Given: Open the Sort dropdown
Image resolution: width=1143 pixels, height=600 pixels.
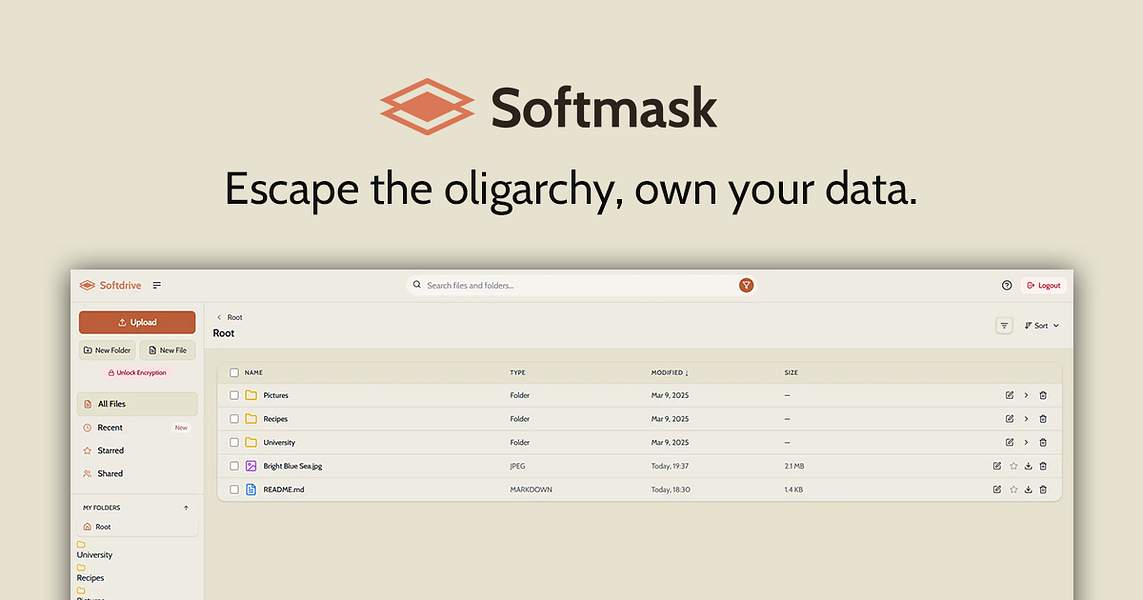Looking at the screenshot, I should point(1040,325).
